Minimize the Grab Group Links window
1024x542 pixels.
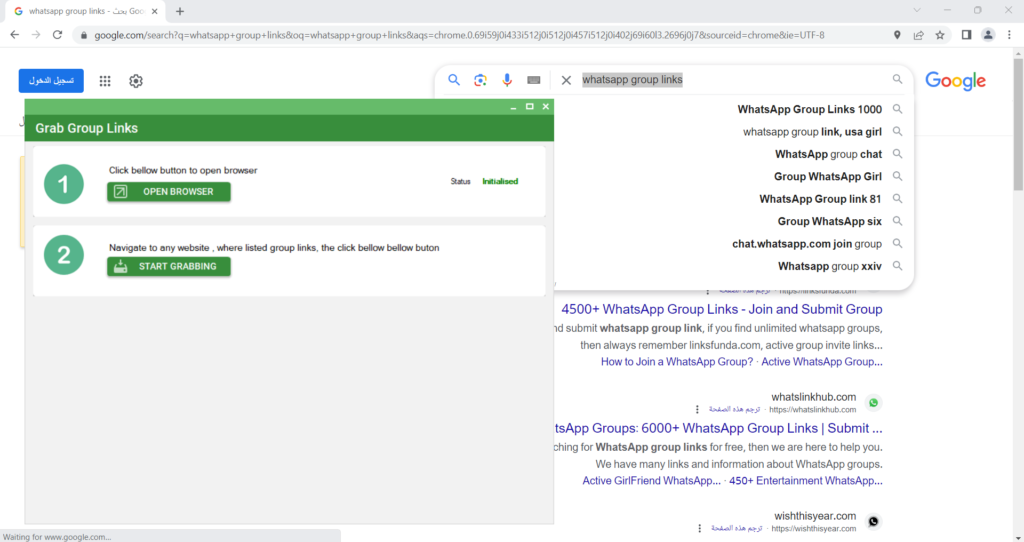click(513, 106)
